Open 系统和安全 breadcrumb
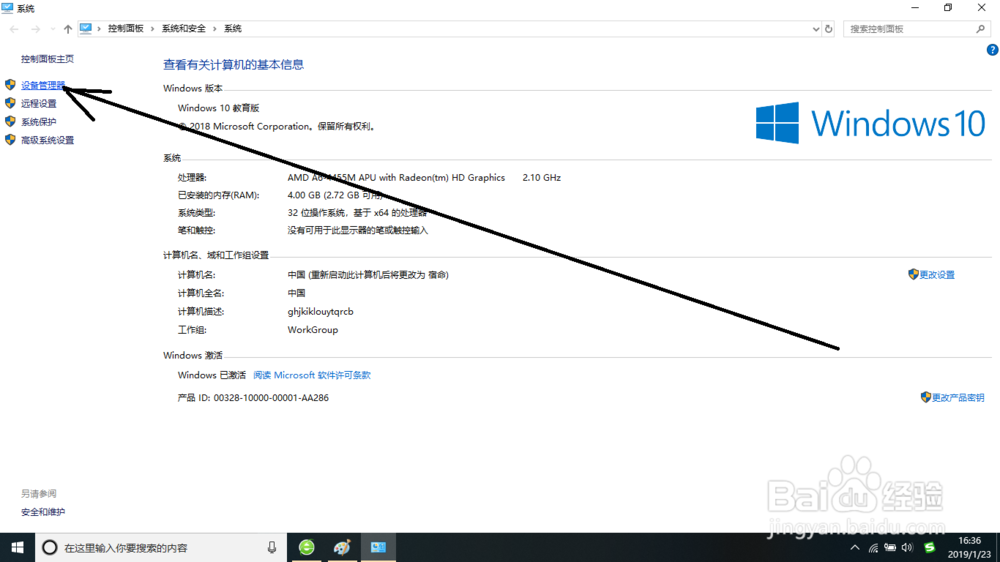1000x562 pixels. pyautogui.click(x=184, y=29)
